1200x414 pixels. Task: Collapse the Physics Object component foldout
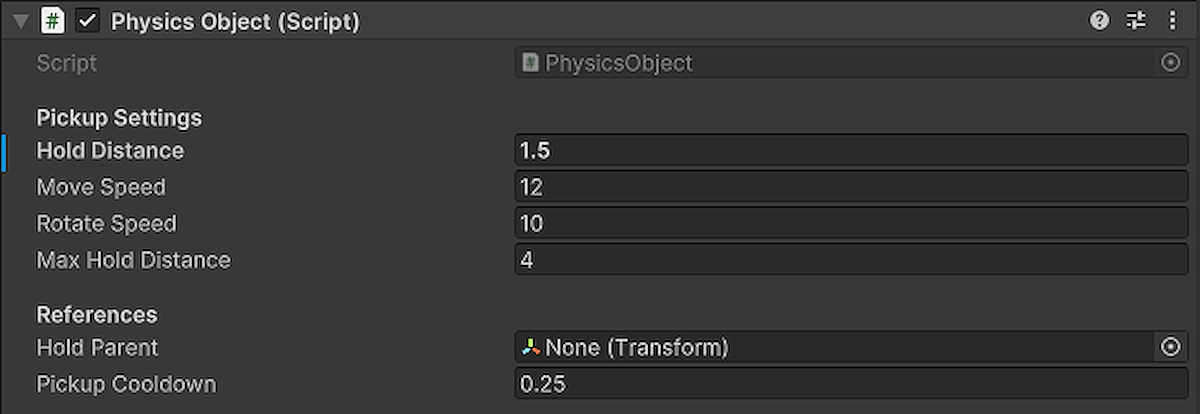pyautogui.click(x=20, y=20)
